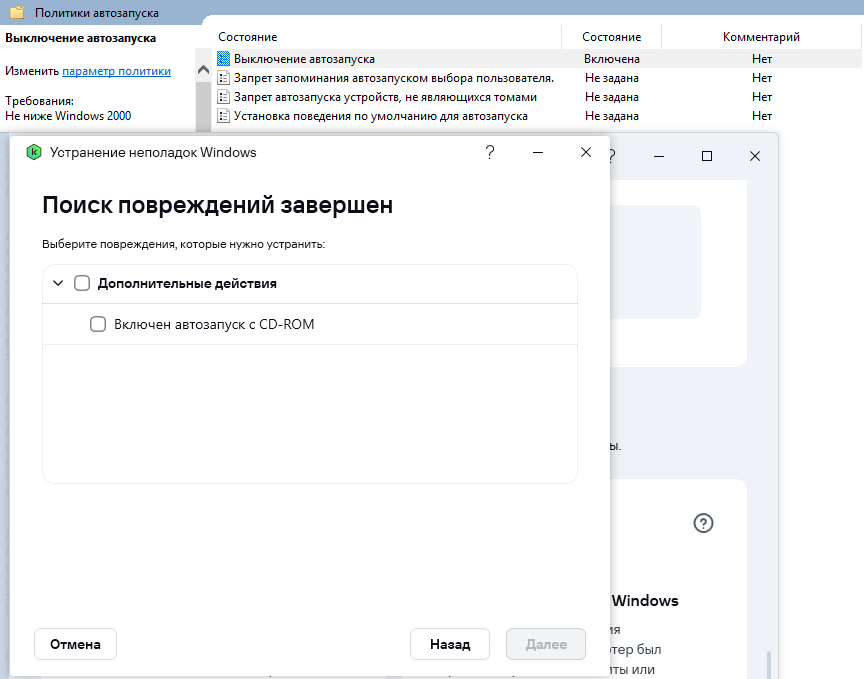The height and width of the screenshot is (679, 864).
Task: Click the Политики автозапуска folder title
Action: pyautogui.click(x=97, y=13)
